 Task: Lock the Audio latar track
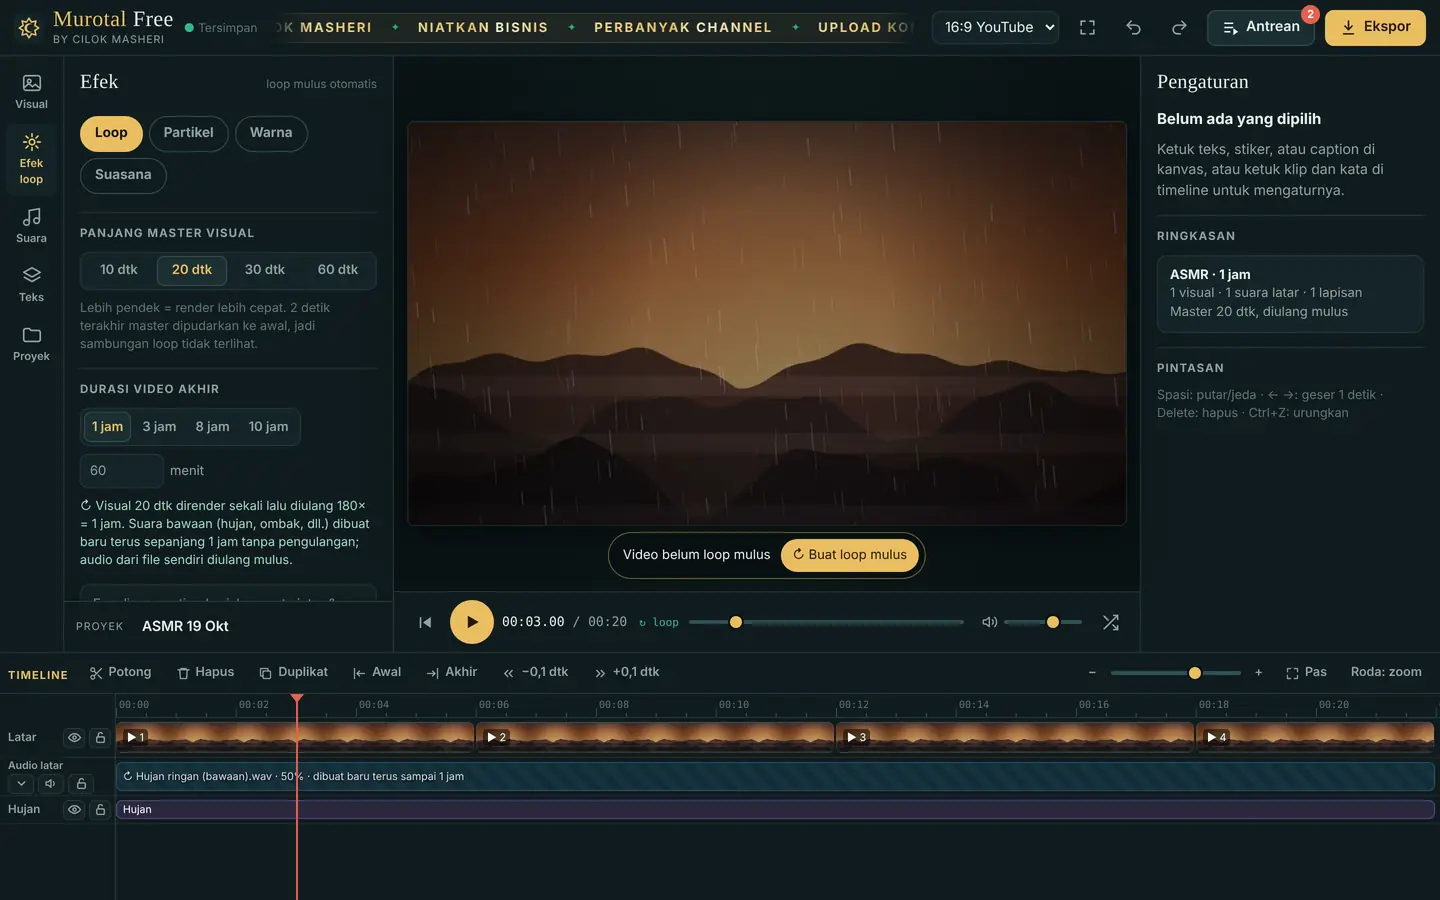81,784
